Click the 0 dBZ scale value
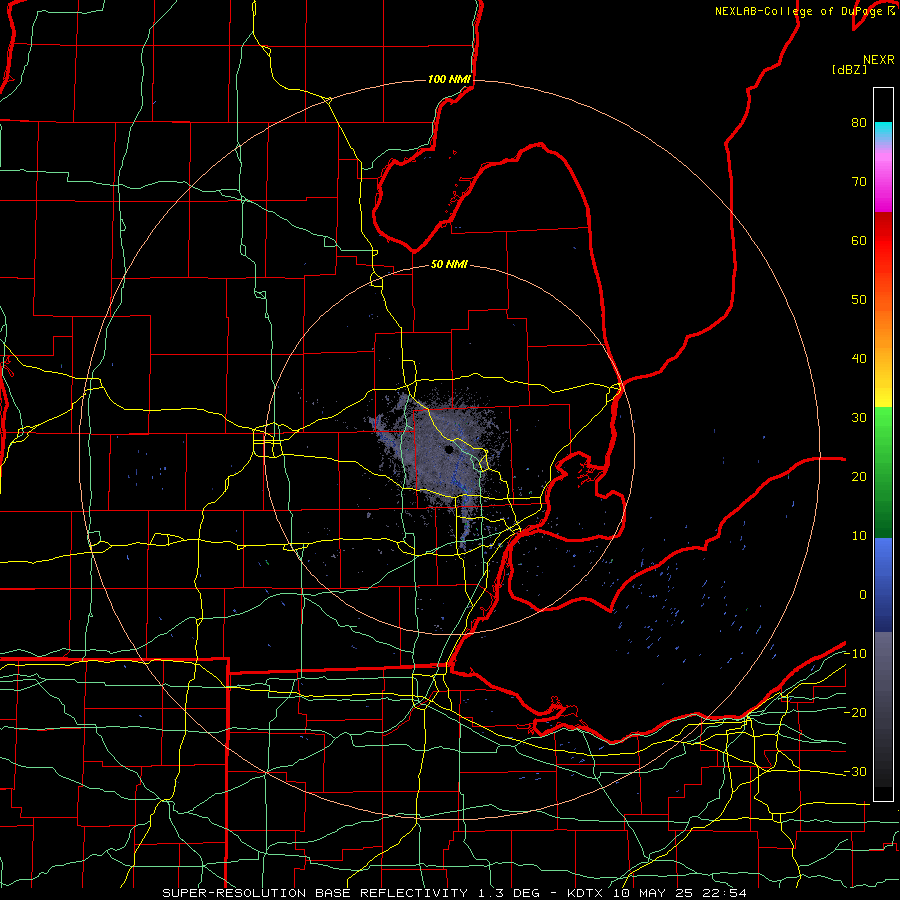The height and width of the screenshot is (900, 900). click(863, 595)
